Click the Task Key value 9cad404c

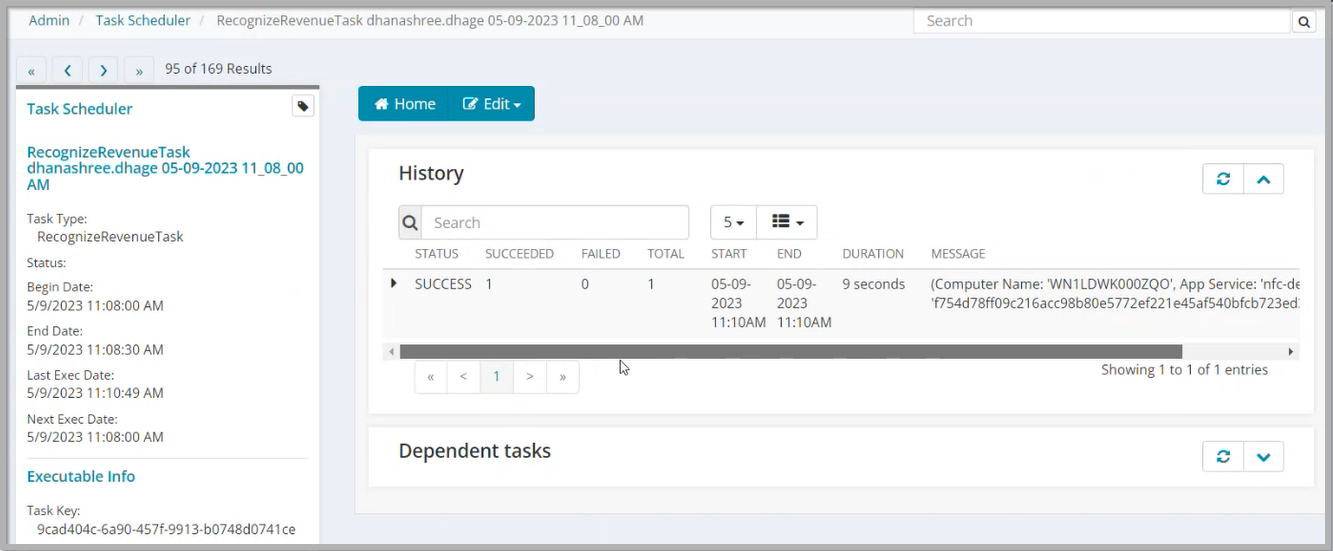[x=166, y=529]
